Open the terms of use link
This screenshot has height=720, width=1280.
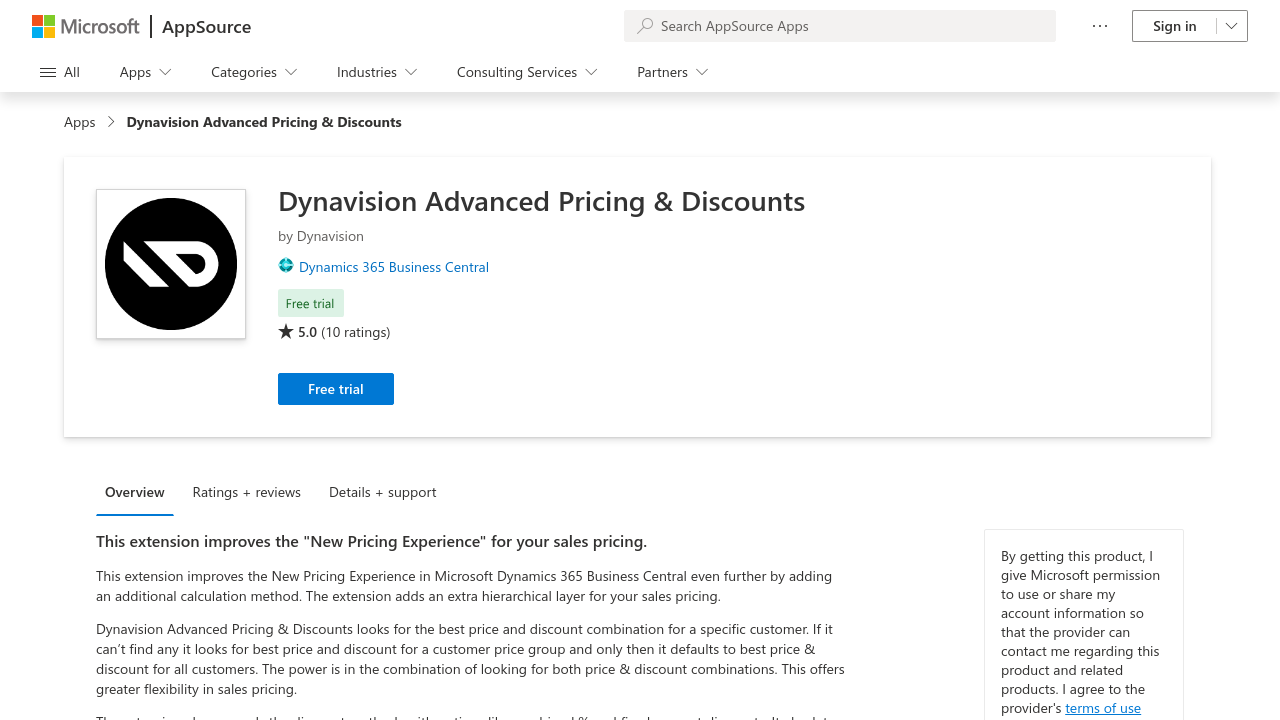(x=1103, y=708)
